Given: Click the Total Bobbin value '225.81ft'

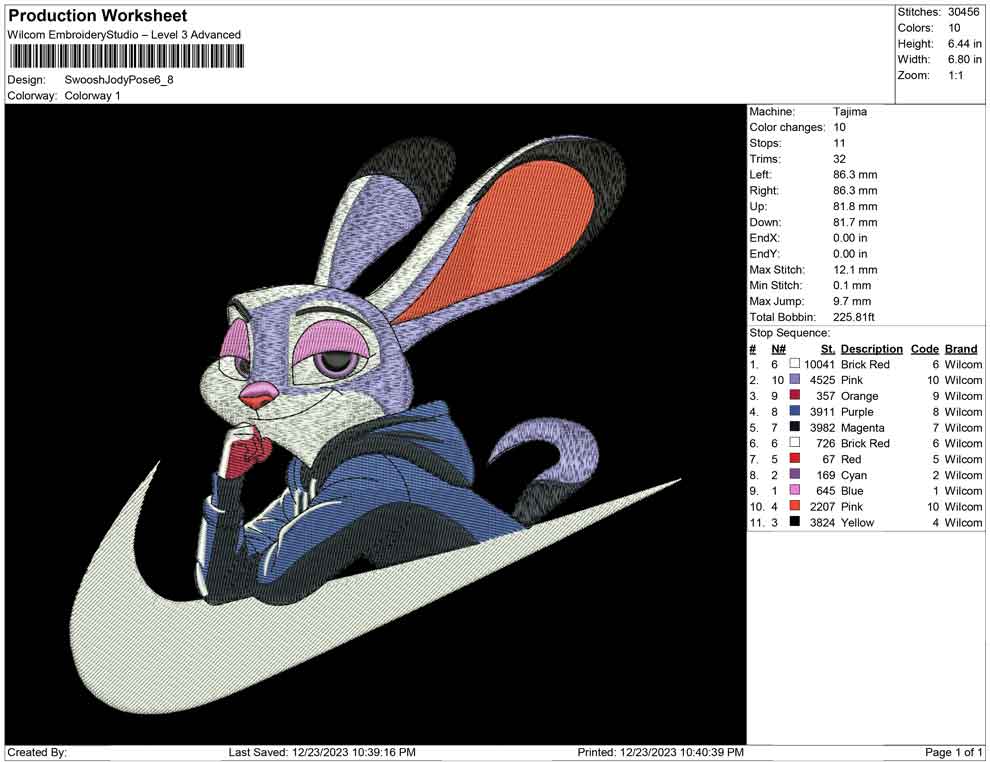Looking at the screenshot, I should pyautogui.click(x=854, y=317).
